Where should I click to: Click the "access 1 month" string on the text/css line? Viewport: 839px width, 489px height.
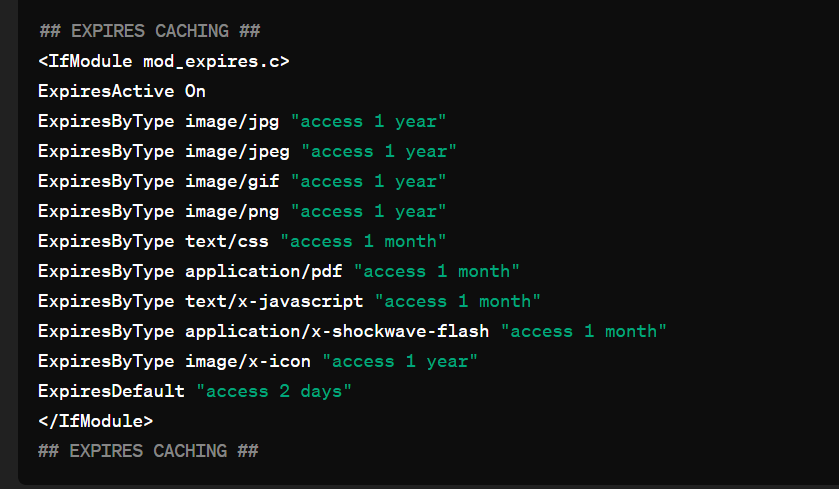pos(364,241)
